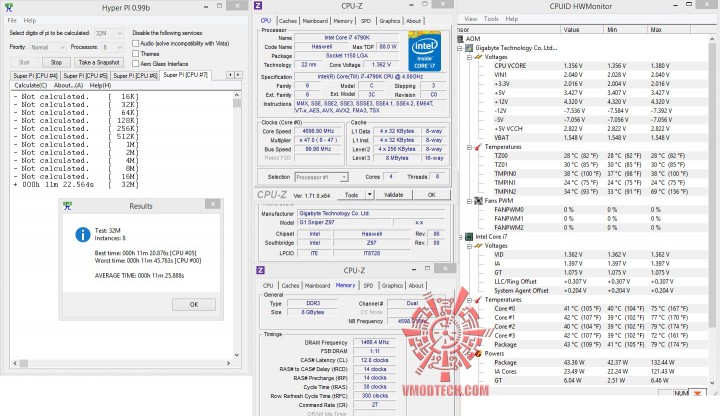Collapse the Intel Core i7 tree node

click(x=460, y=237)
